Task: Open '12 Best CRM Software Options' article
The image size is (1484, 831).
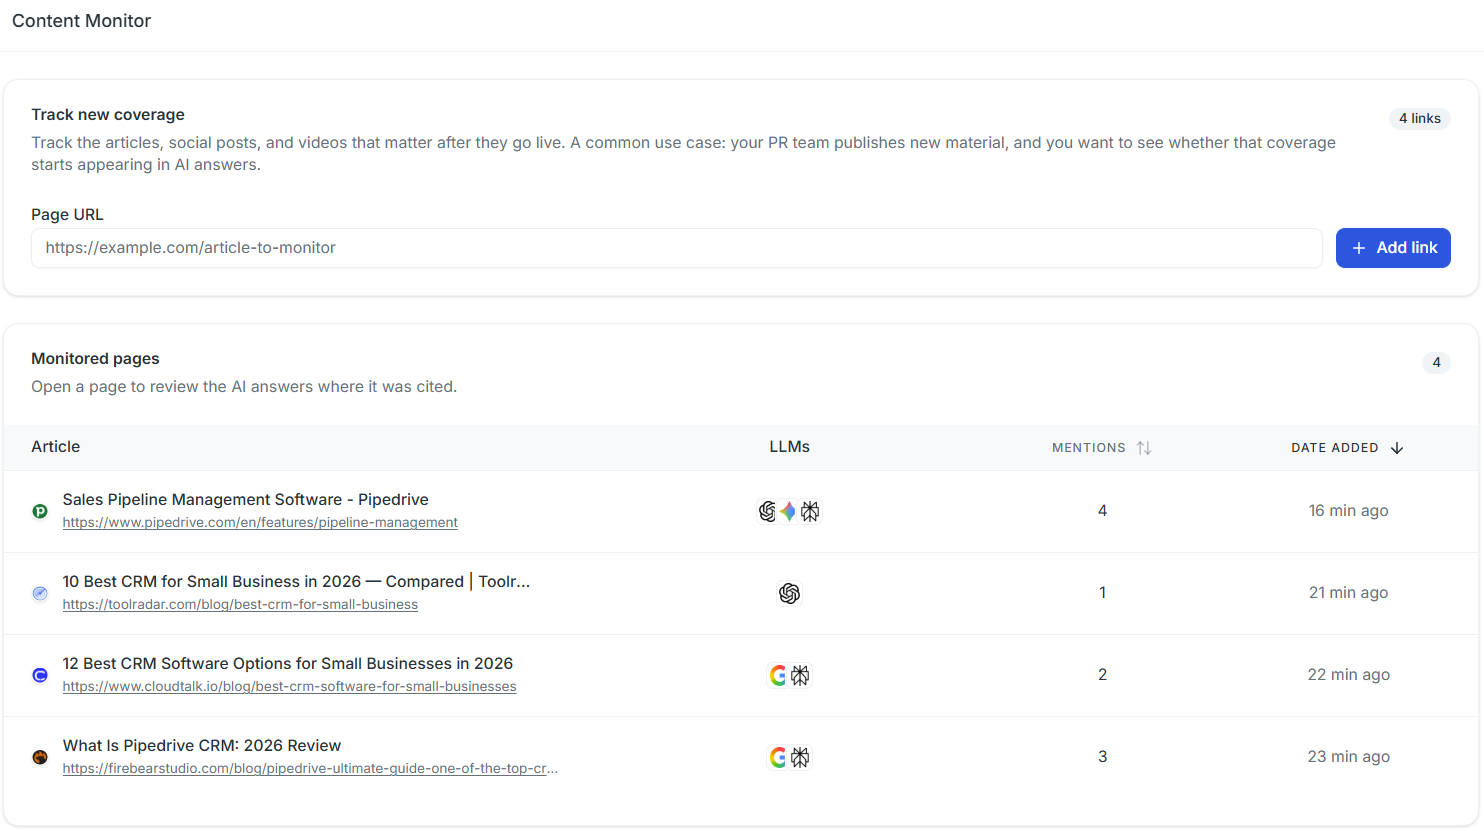Action: [288, 664]
